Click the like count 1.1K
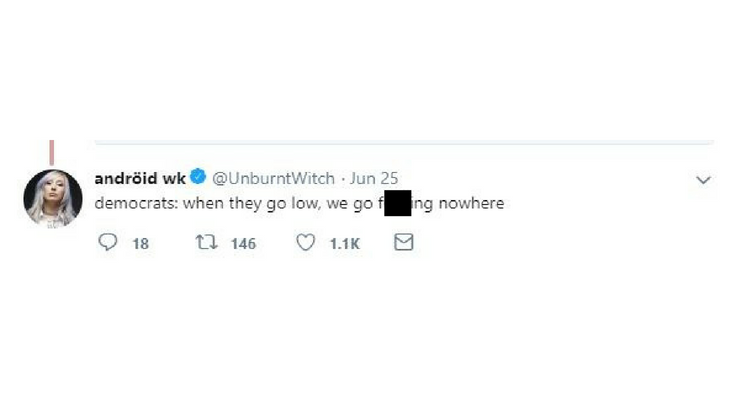This screenshot has height=400, width=750. 344,244
